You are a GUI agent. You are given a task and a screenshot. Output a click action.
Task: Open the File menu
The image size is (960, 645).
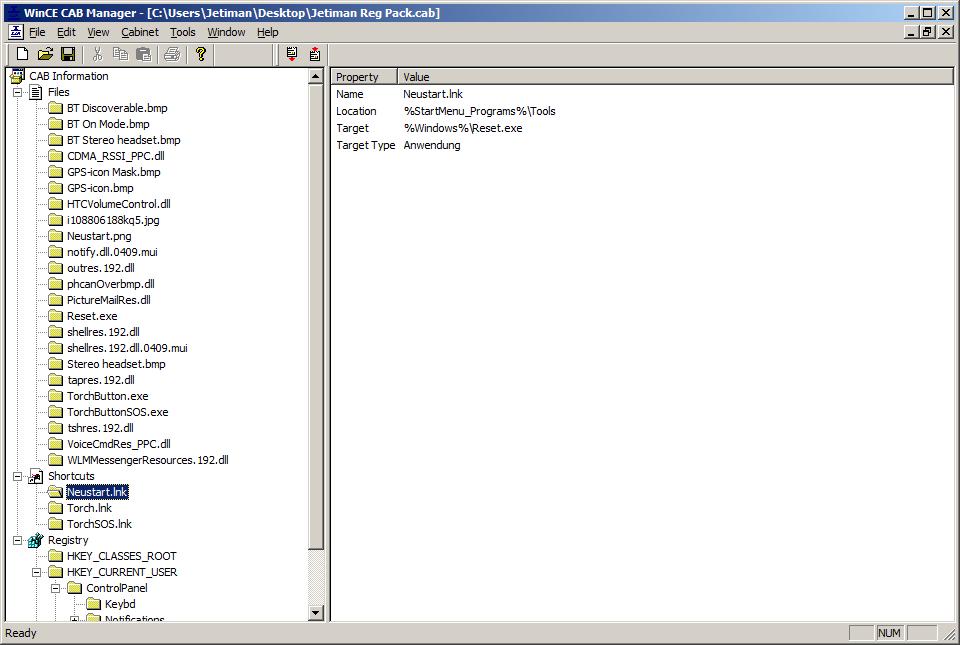(x=37, y=32)
